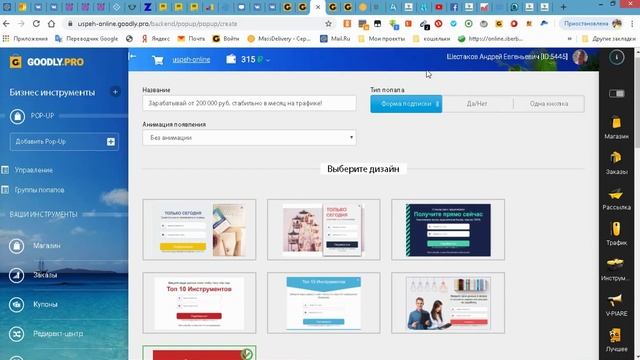
Task: Open the Почта bookmark
Action: click(x=191, y=39)
